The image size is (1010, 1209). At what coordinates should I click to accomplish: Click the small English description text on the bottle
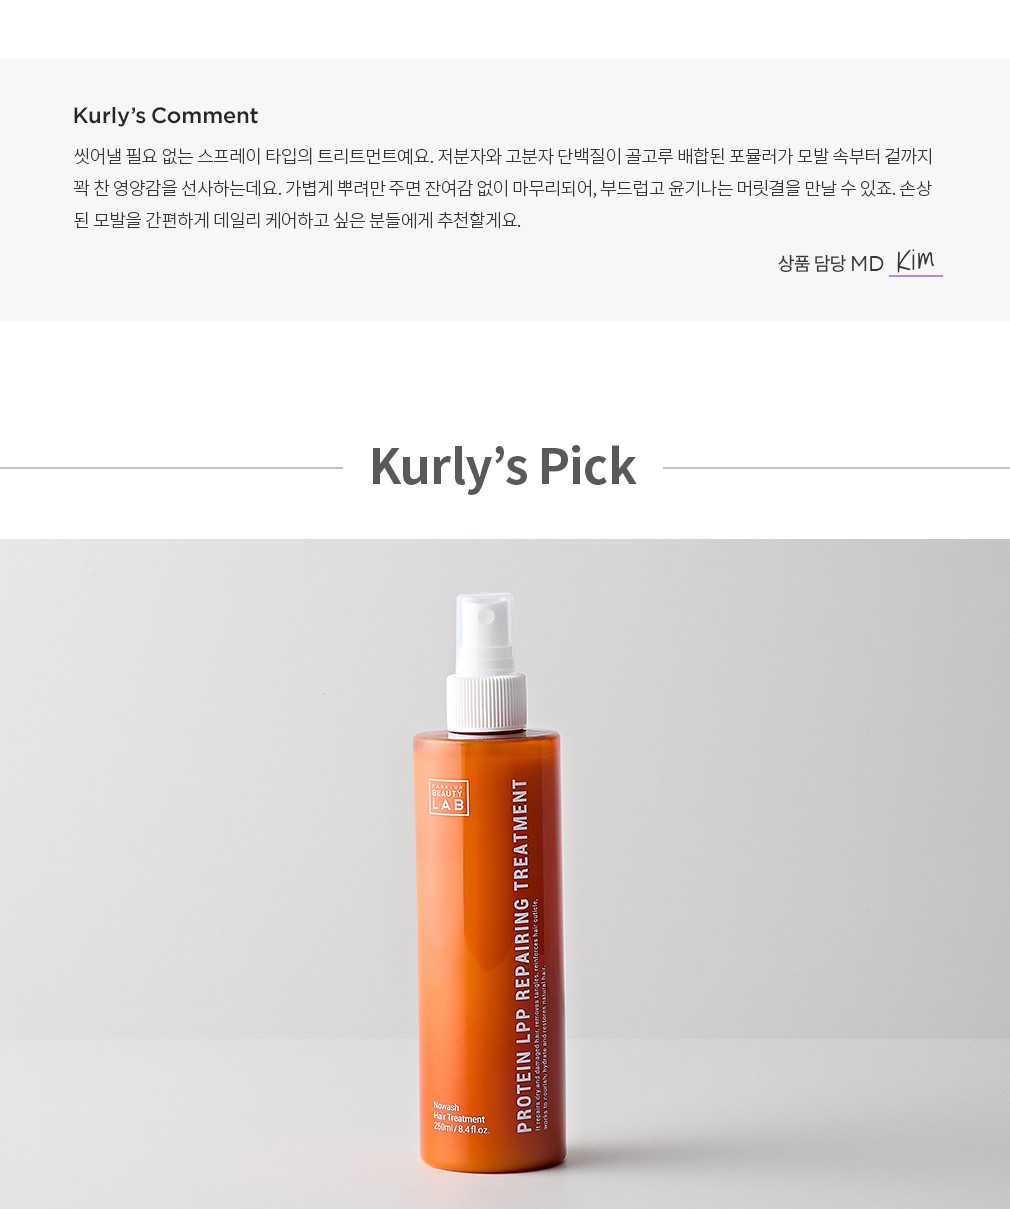(x=541, y=1015)
